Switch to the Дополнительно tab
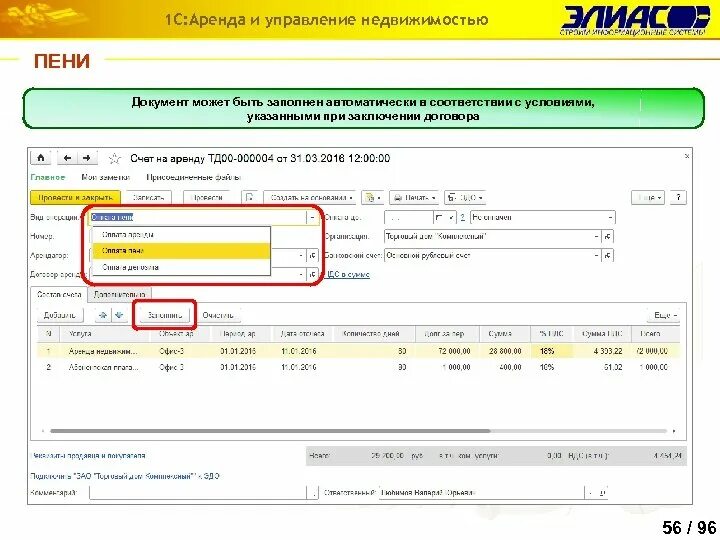720x540 pixels. tap(119, 295)
